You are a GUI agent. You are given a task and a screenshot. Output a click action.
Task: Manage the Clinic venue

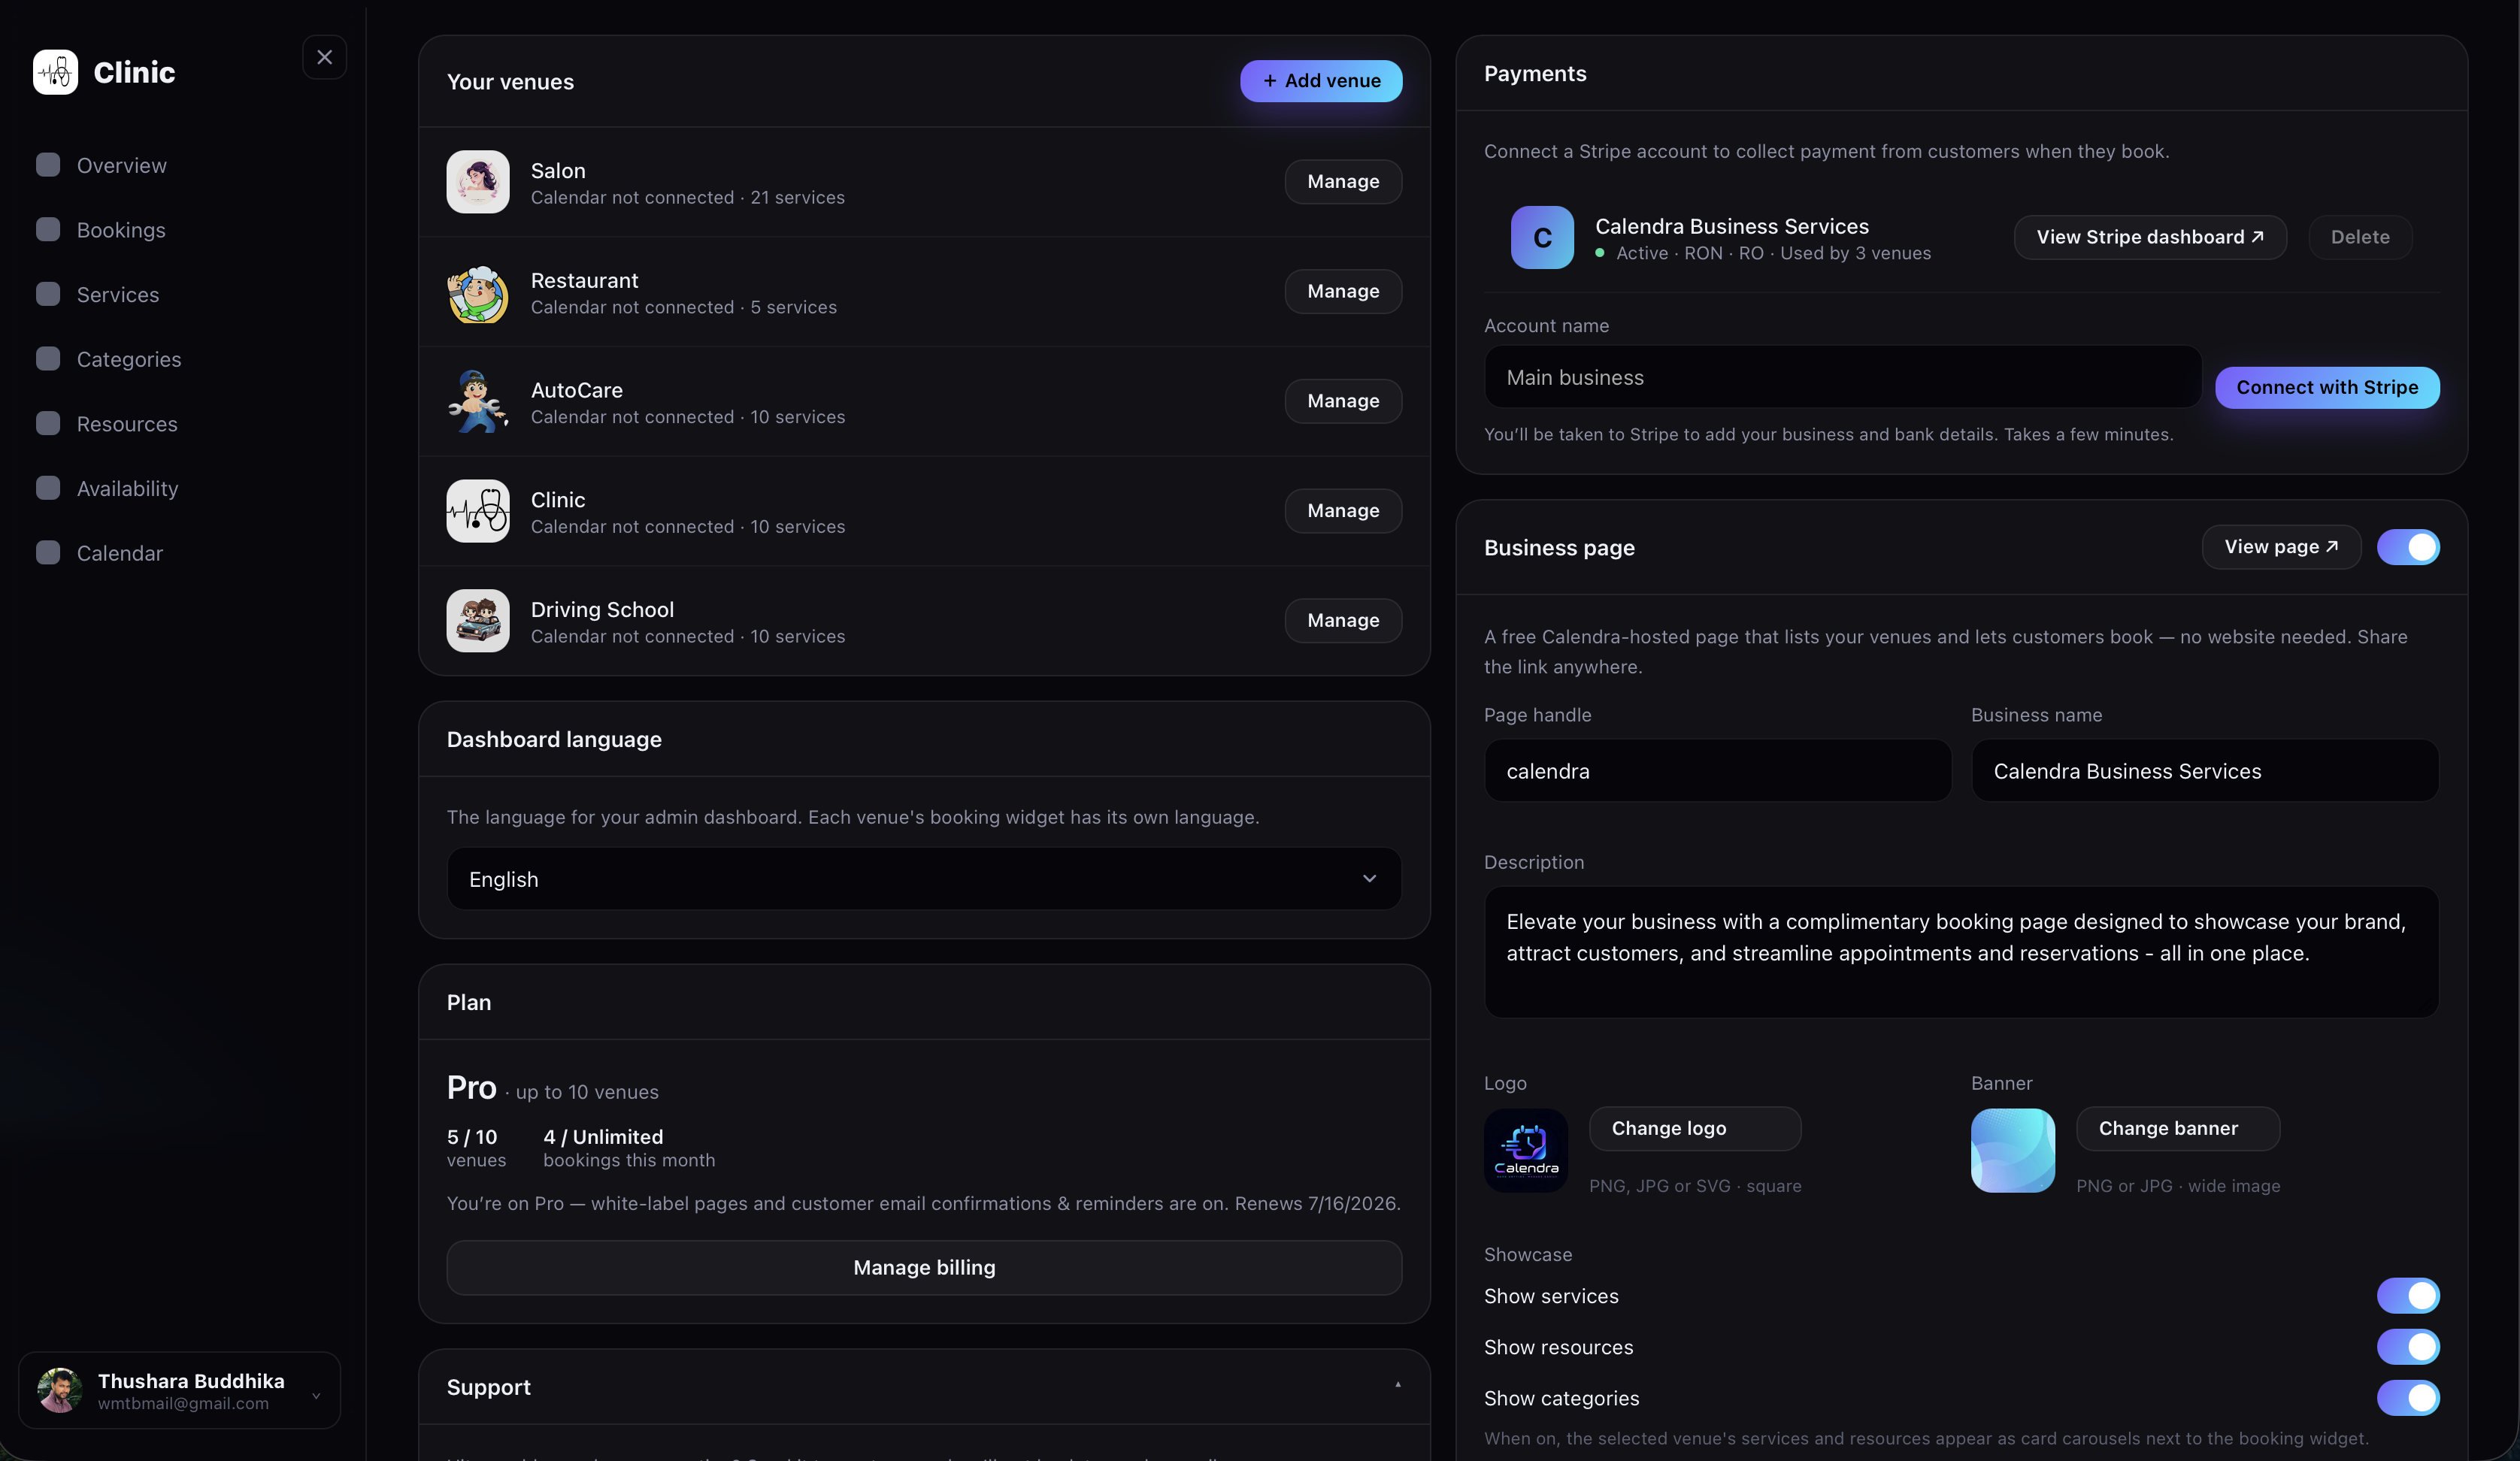click(x=1343, y=511)
